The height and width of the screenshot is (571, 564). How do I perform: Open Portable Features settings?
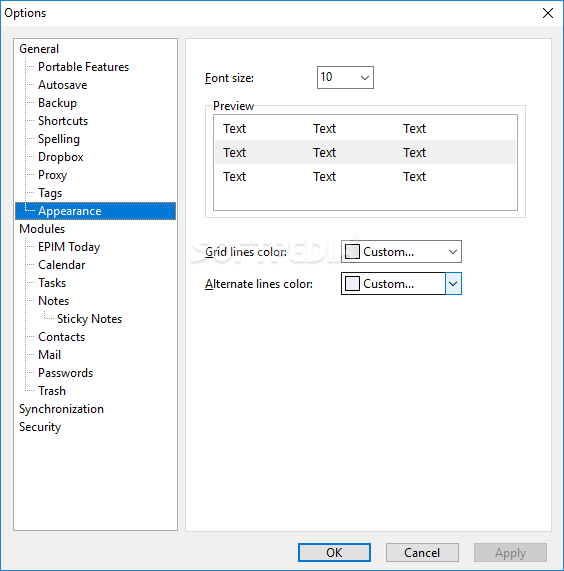83,67
